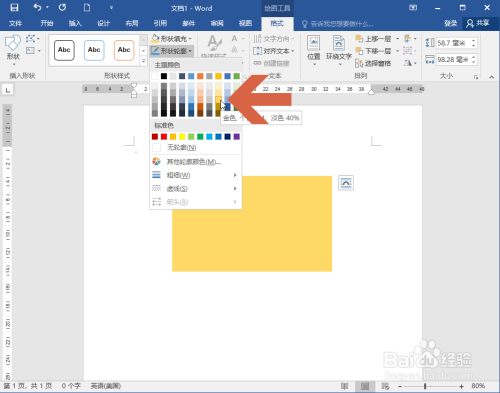This screenshot has width=500, height=393.
Task: Select the black outline Abc shape style
Action: (x=64, y=50)
